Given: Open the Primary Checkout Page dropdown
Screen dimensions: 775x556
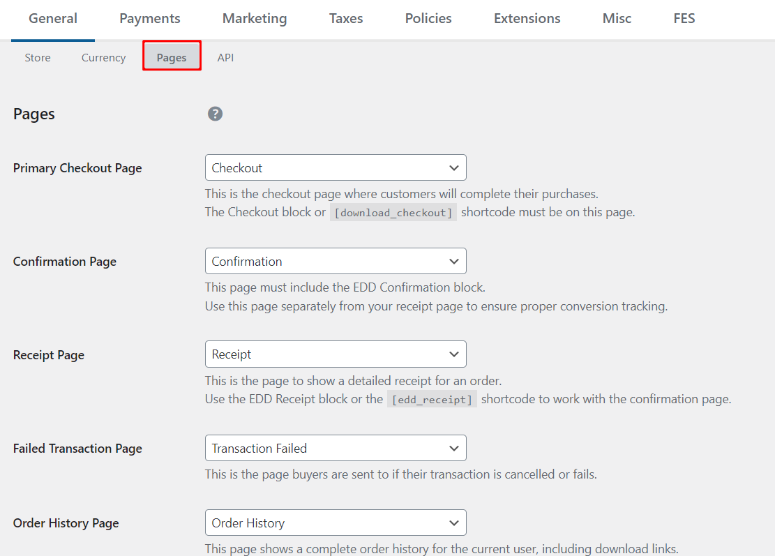Looking at the screenshot, I should [335, 168].
